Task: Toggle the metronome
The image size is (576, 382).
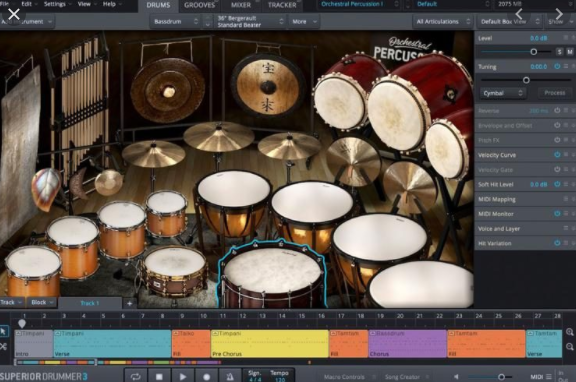Action: coord(230,376)
